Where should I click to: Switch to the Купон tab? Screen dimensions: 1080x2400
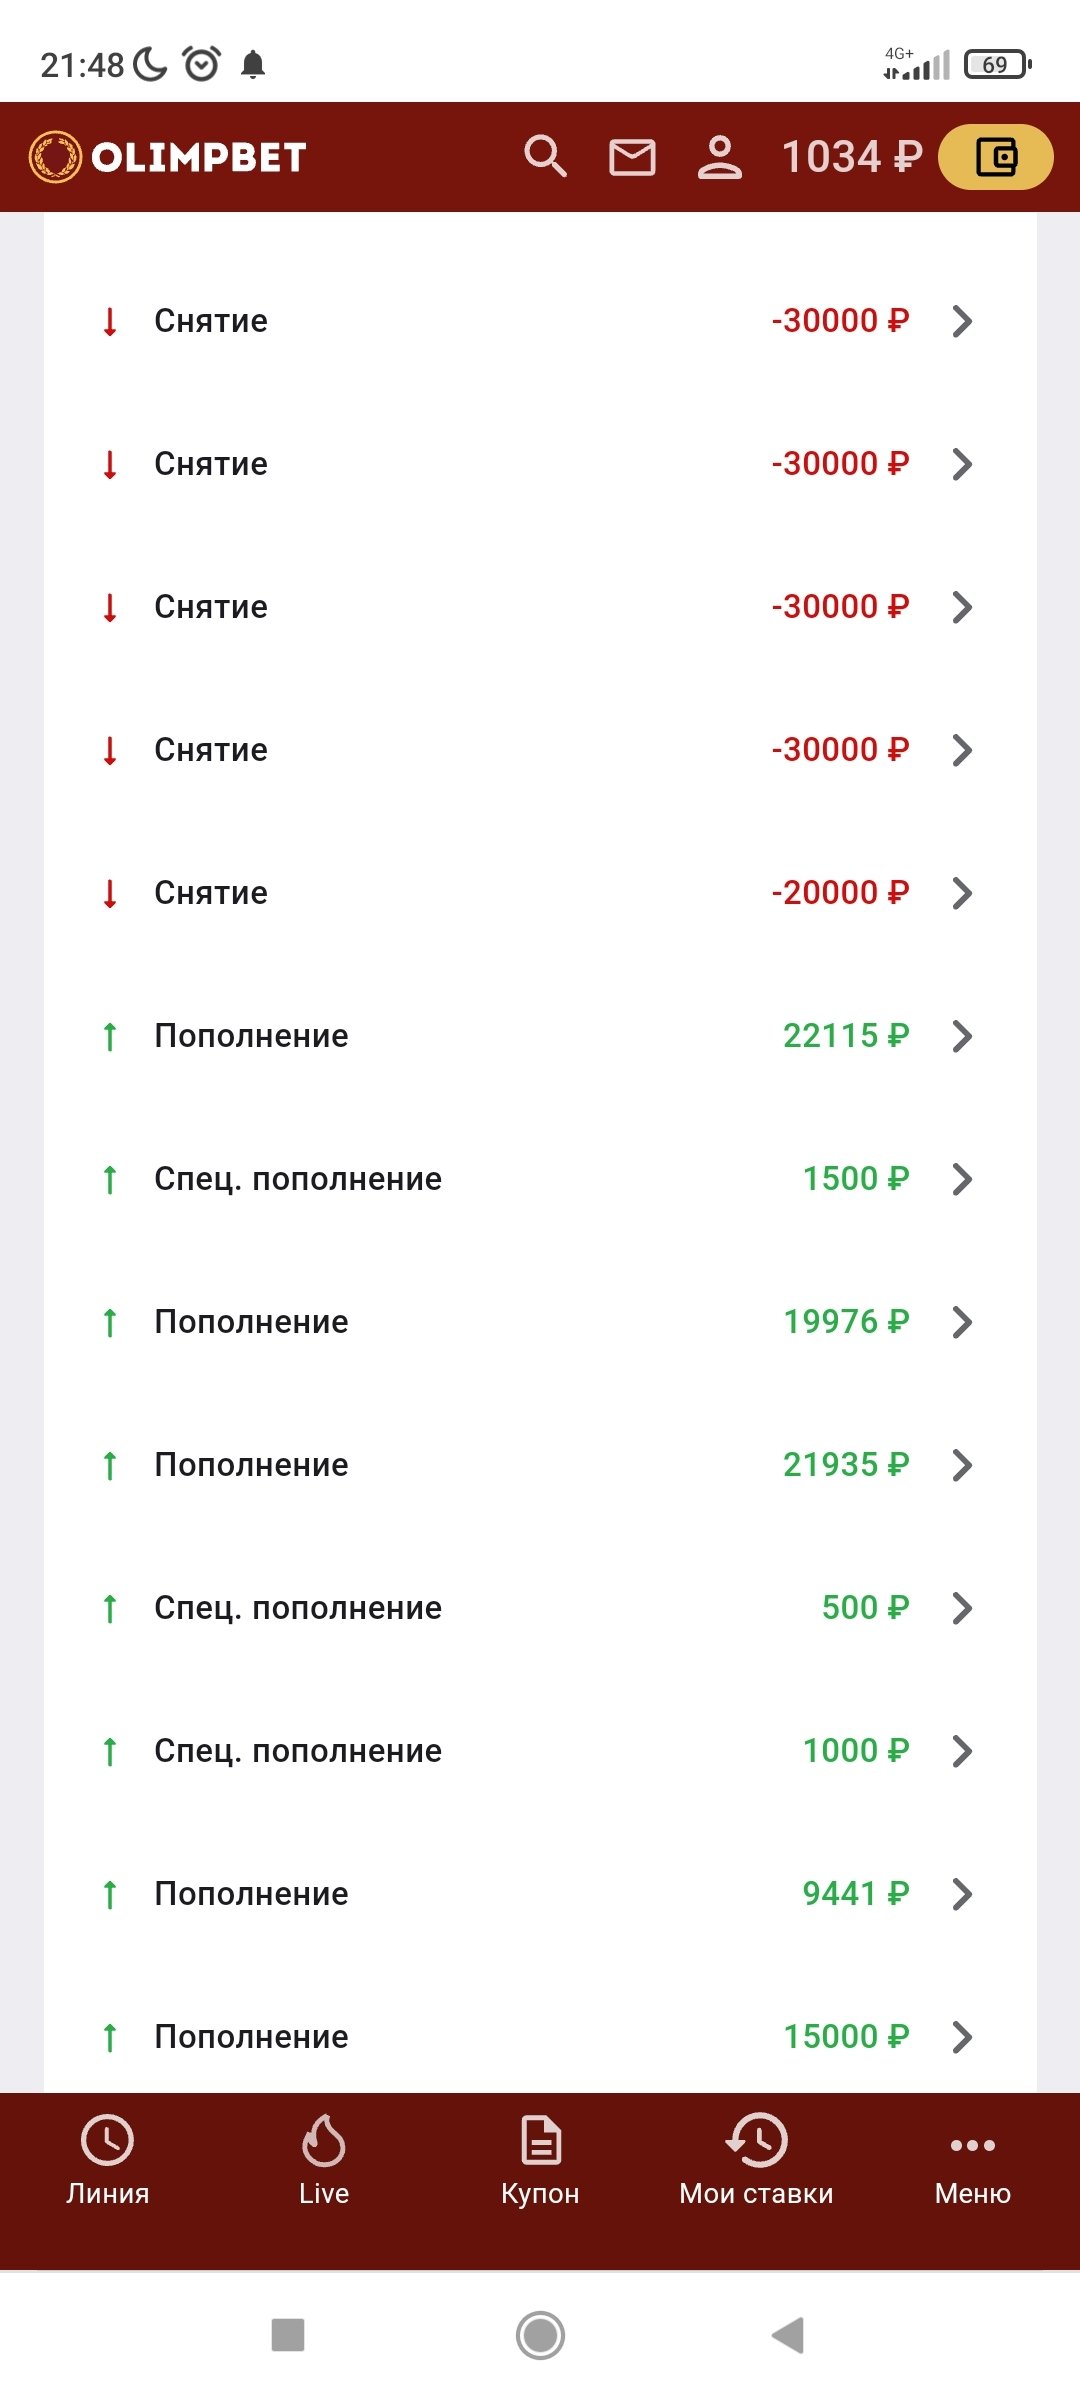tap(540, 2158)
